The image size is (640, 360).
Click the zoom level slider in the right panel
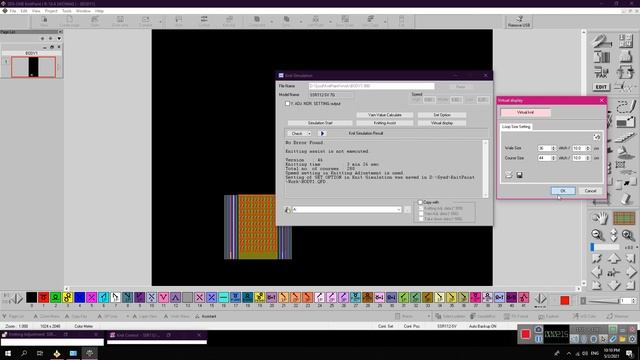605,247
